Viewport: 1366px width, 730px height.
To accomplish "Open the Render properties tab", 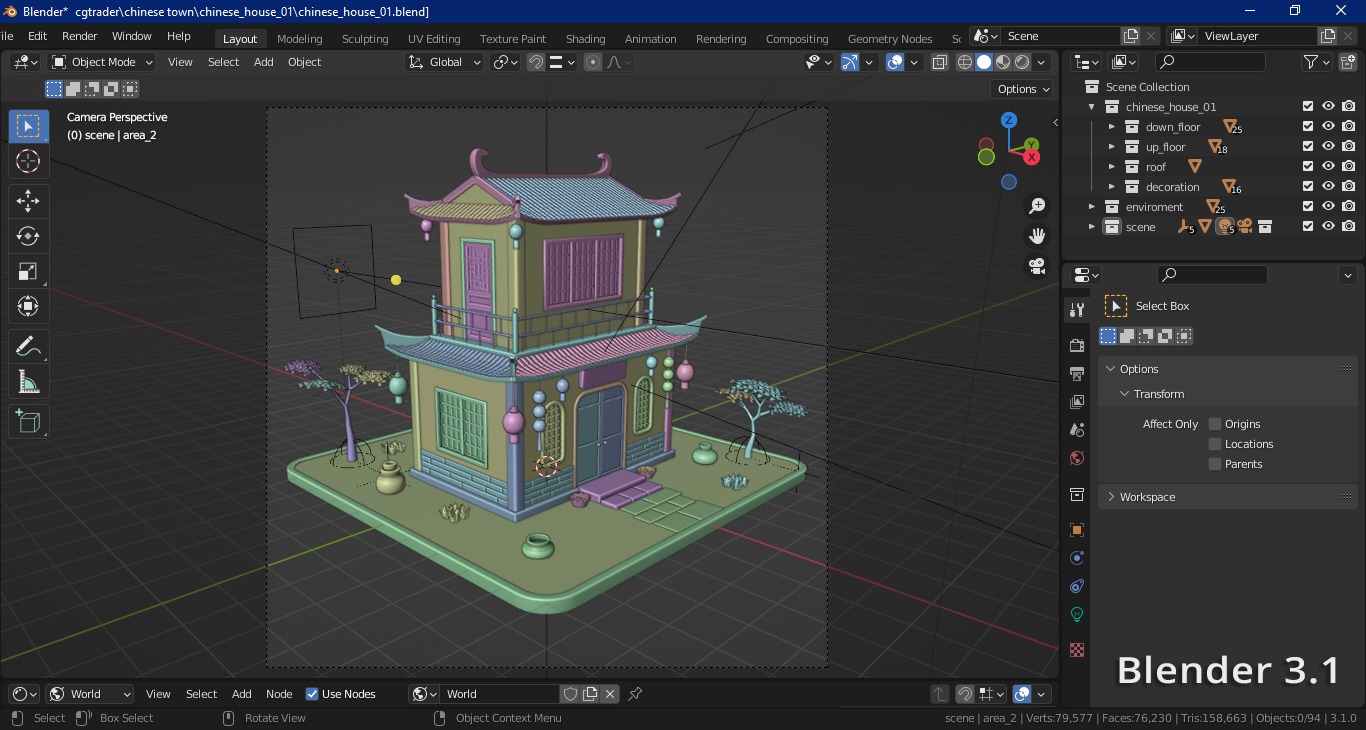I will pyautogui.click(x=1077, y=345).
